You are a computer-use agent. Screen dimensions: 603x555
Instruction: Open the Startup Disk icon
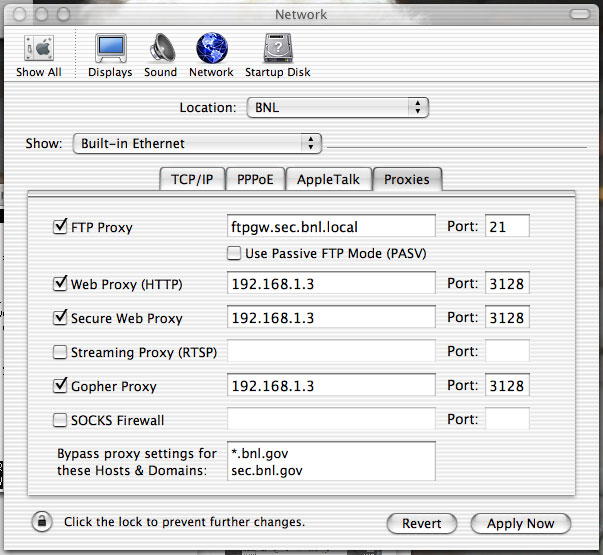[277, 49]
